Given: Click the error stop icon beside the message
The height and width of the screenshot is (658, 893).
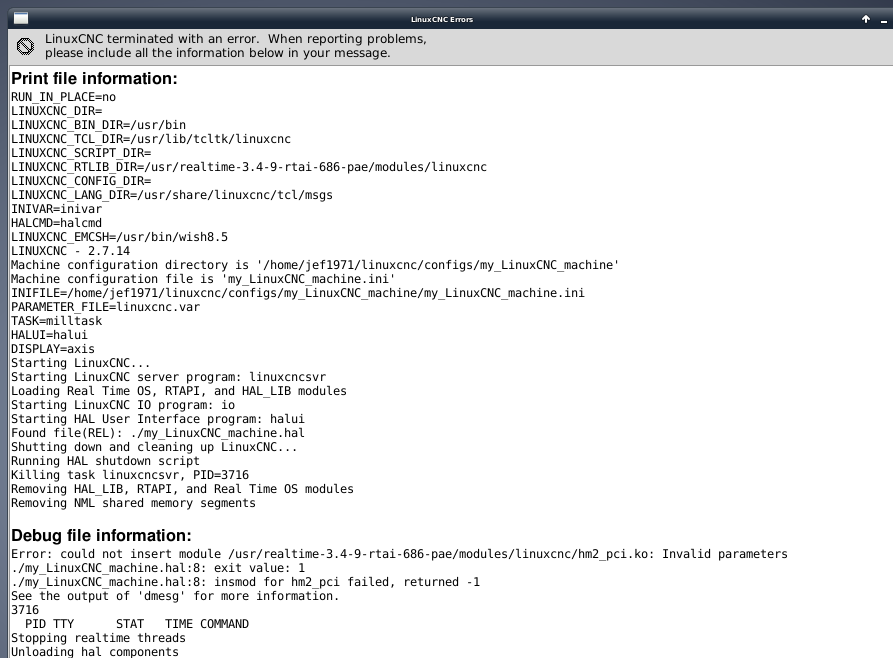Looking at the screenshot, I should pos(25,46).
